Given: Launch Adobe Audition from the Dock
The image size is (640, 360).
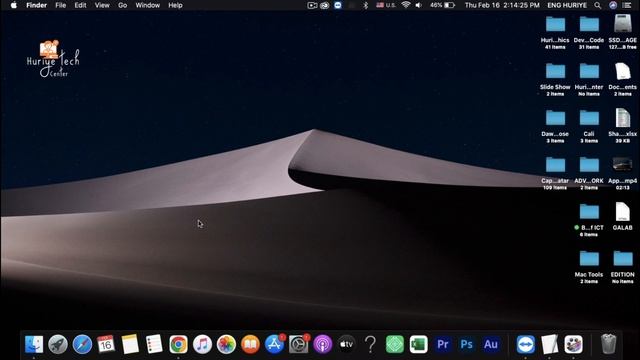Looking at the screenshot, I should click(491, 344).
